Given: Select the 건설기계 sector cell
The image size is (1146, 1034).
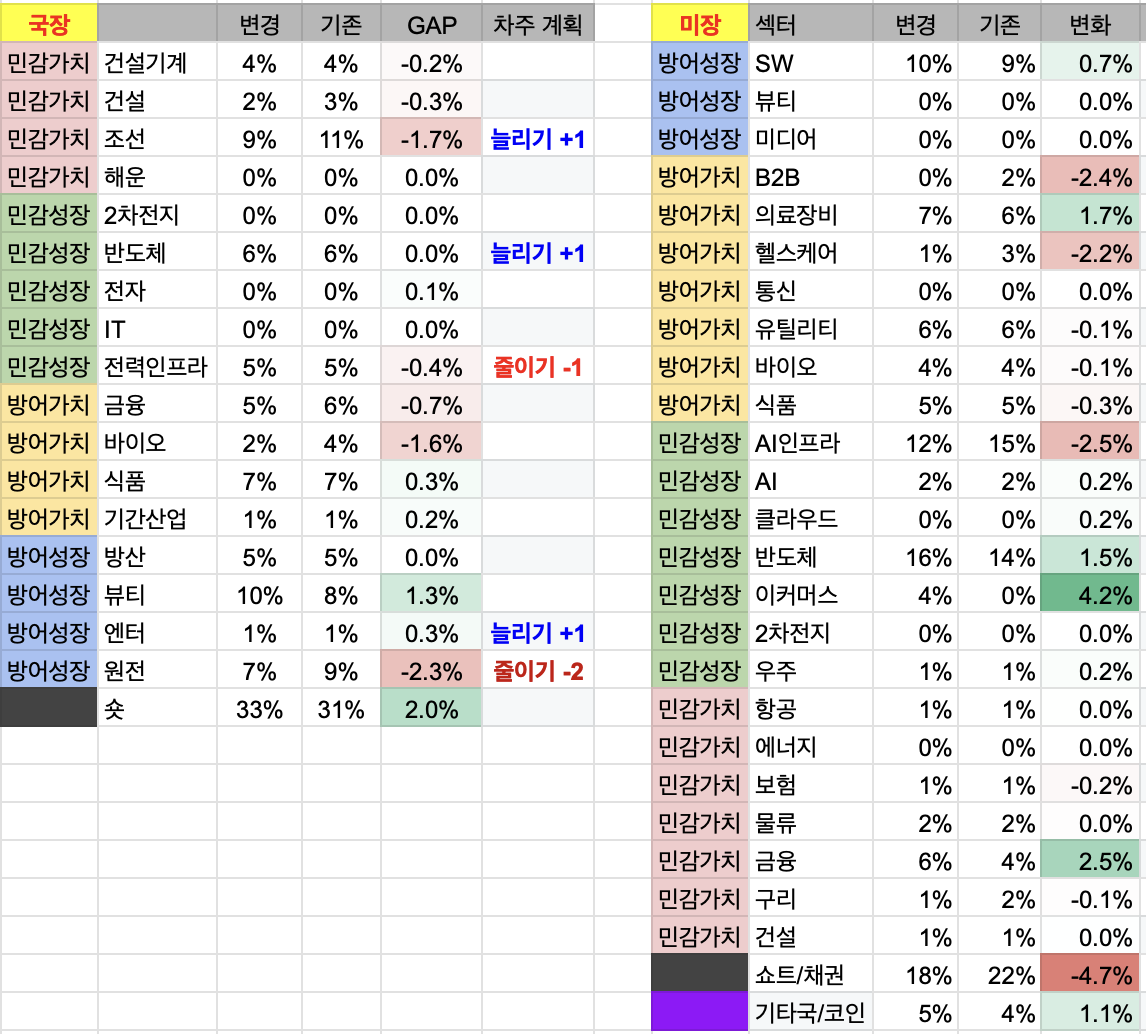Looking at the screenshot, I should click(157, 62).
